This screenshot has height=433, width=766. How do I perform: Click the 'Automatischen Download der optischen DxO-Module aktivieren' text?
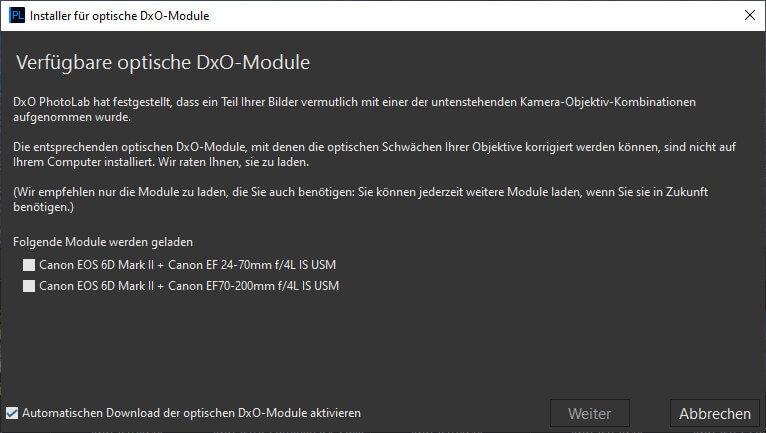pyautogui.click(x=192, y=413)
